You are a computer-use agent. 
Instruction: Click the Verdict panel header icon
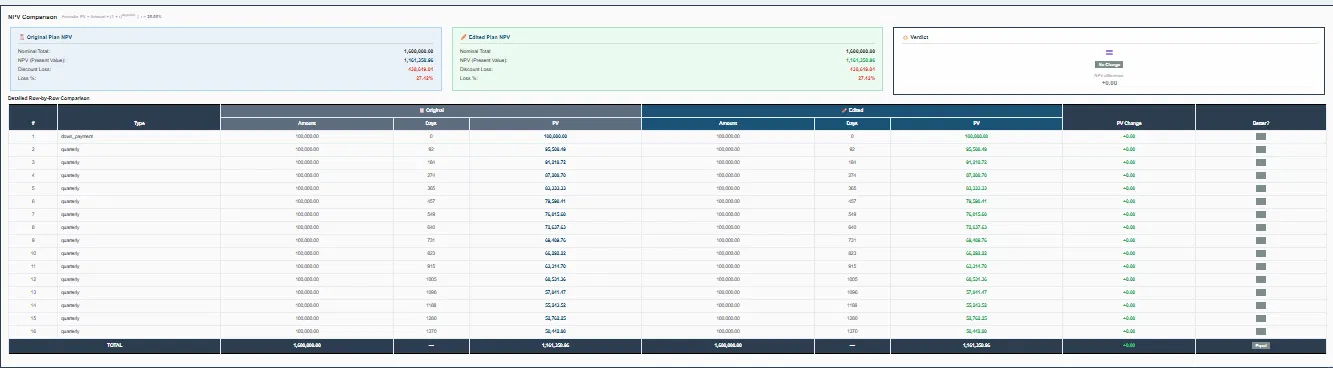(x=905, y=37)
